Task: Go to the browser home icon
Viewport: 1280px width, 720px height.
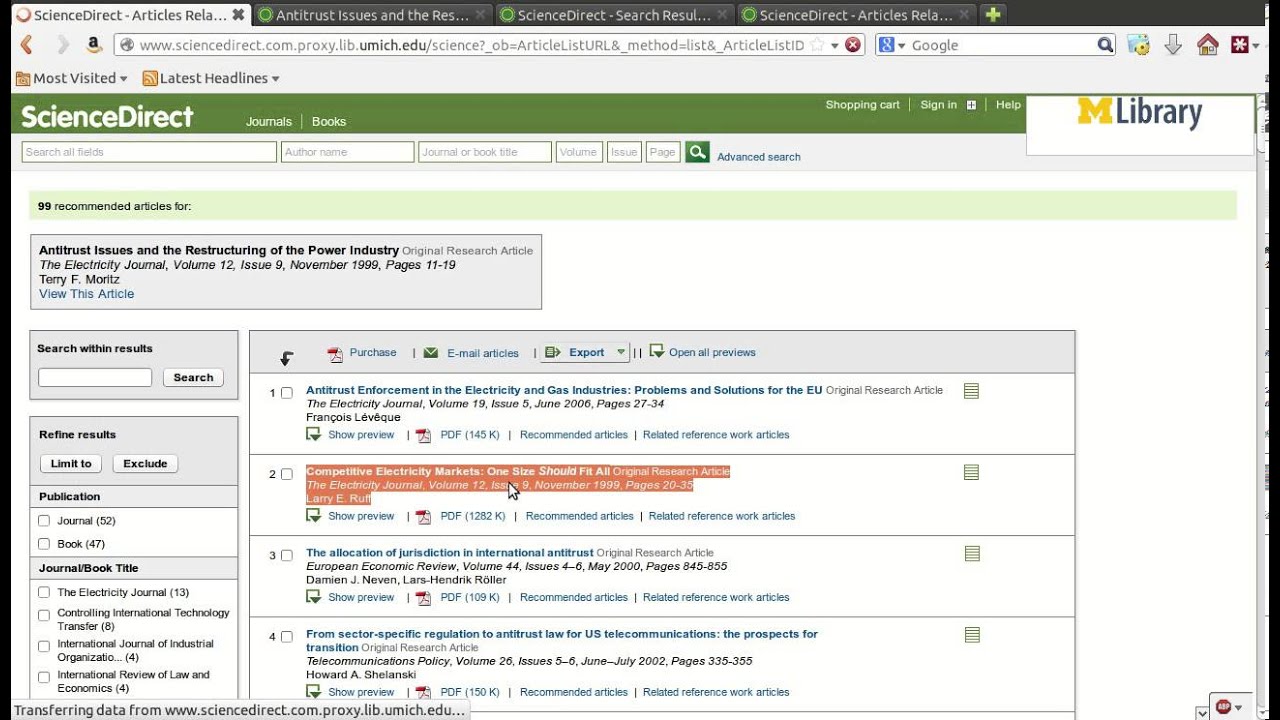Action: [1208, 45]
